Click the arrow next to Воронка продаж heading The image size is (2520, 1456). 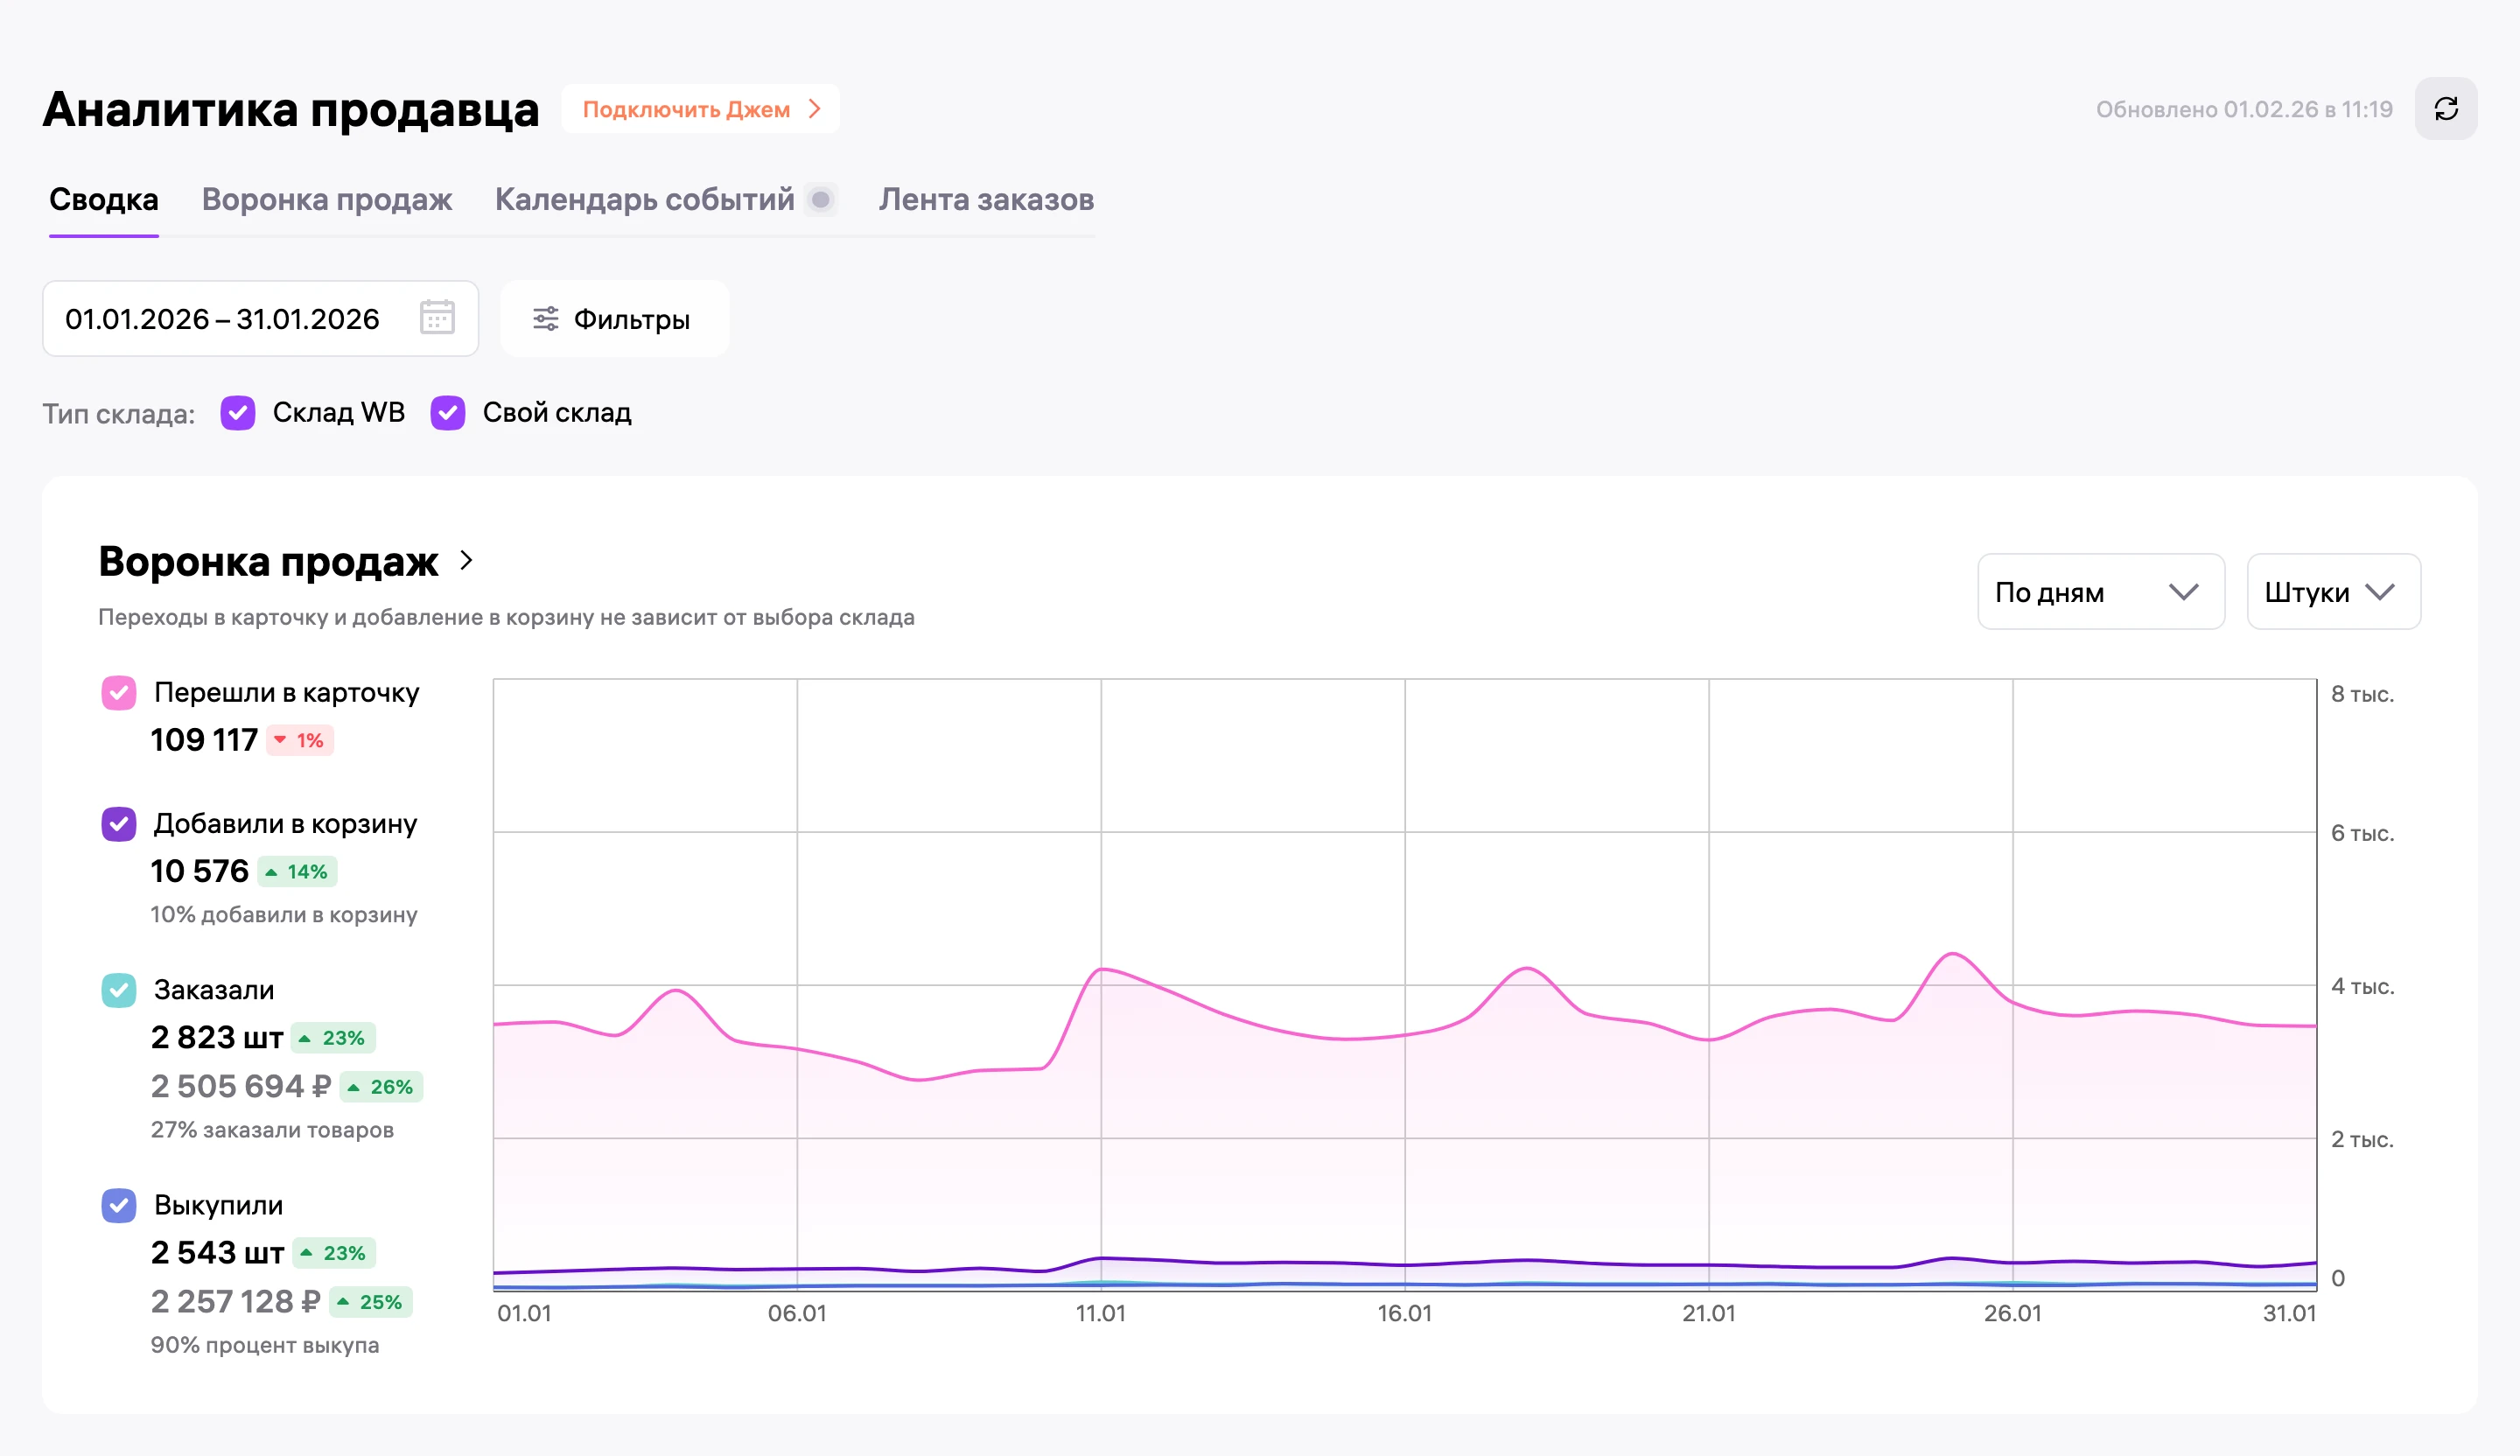pyautogui.click(x=466, y=560)
